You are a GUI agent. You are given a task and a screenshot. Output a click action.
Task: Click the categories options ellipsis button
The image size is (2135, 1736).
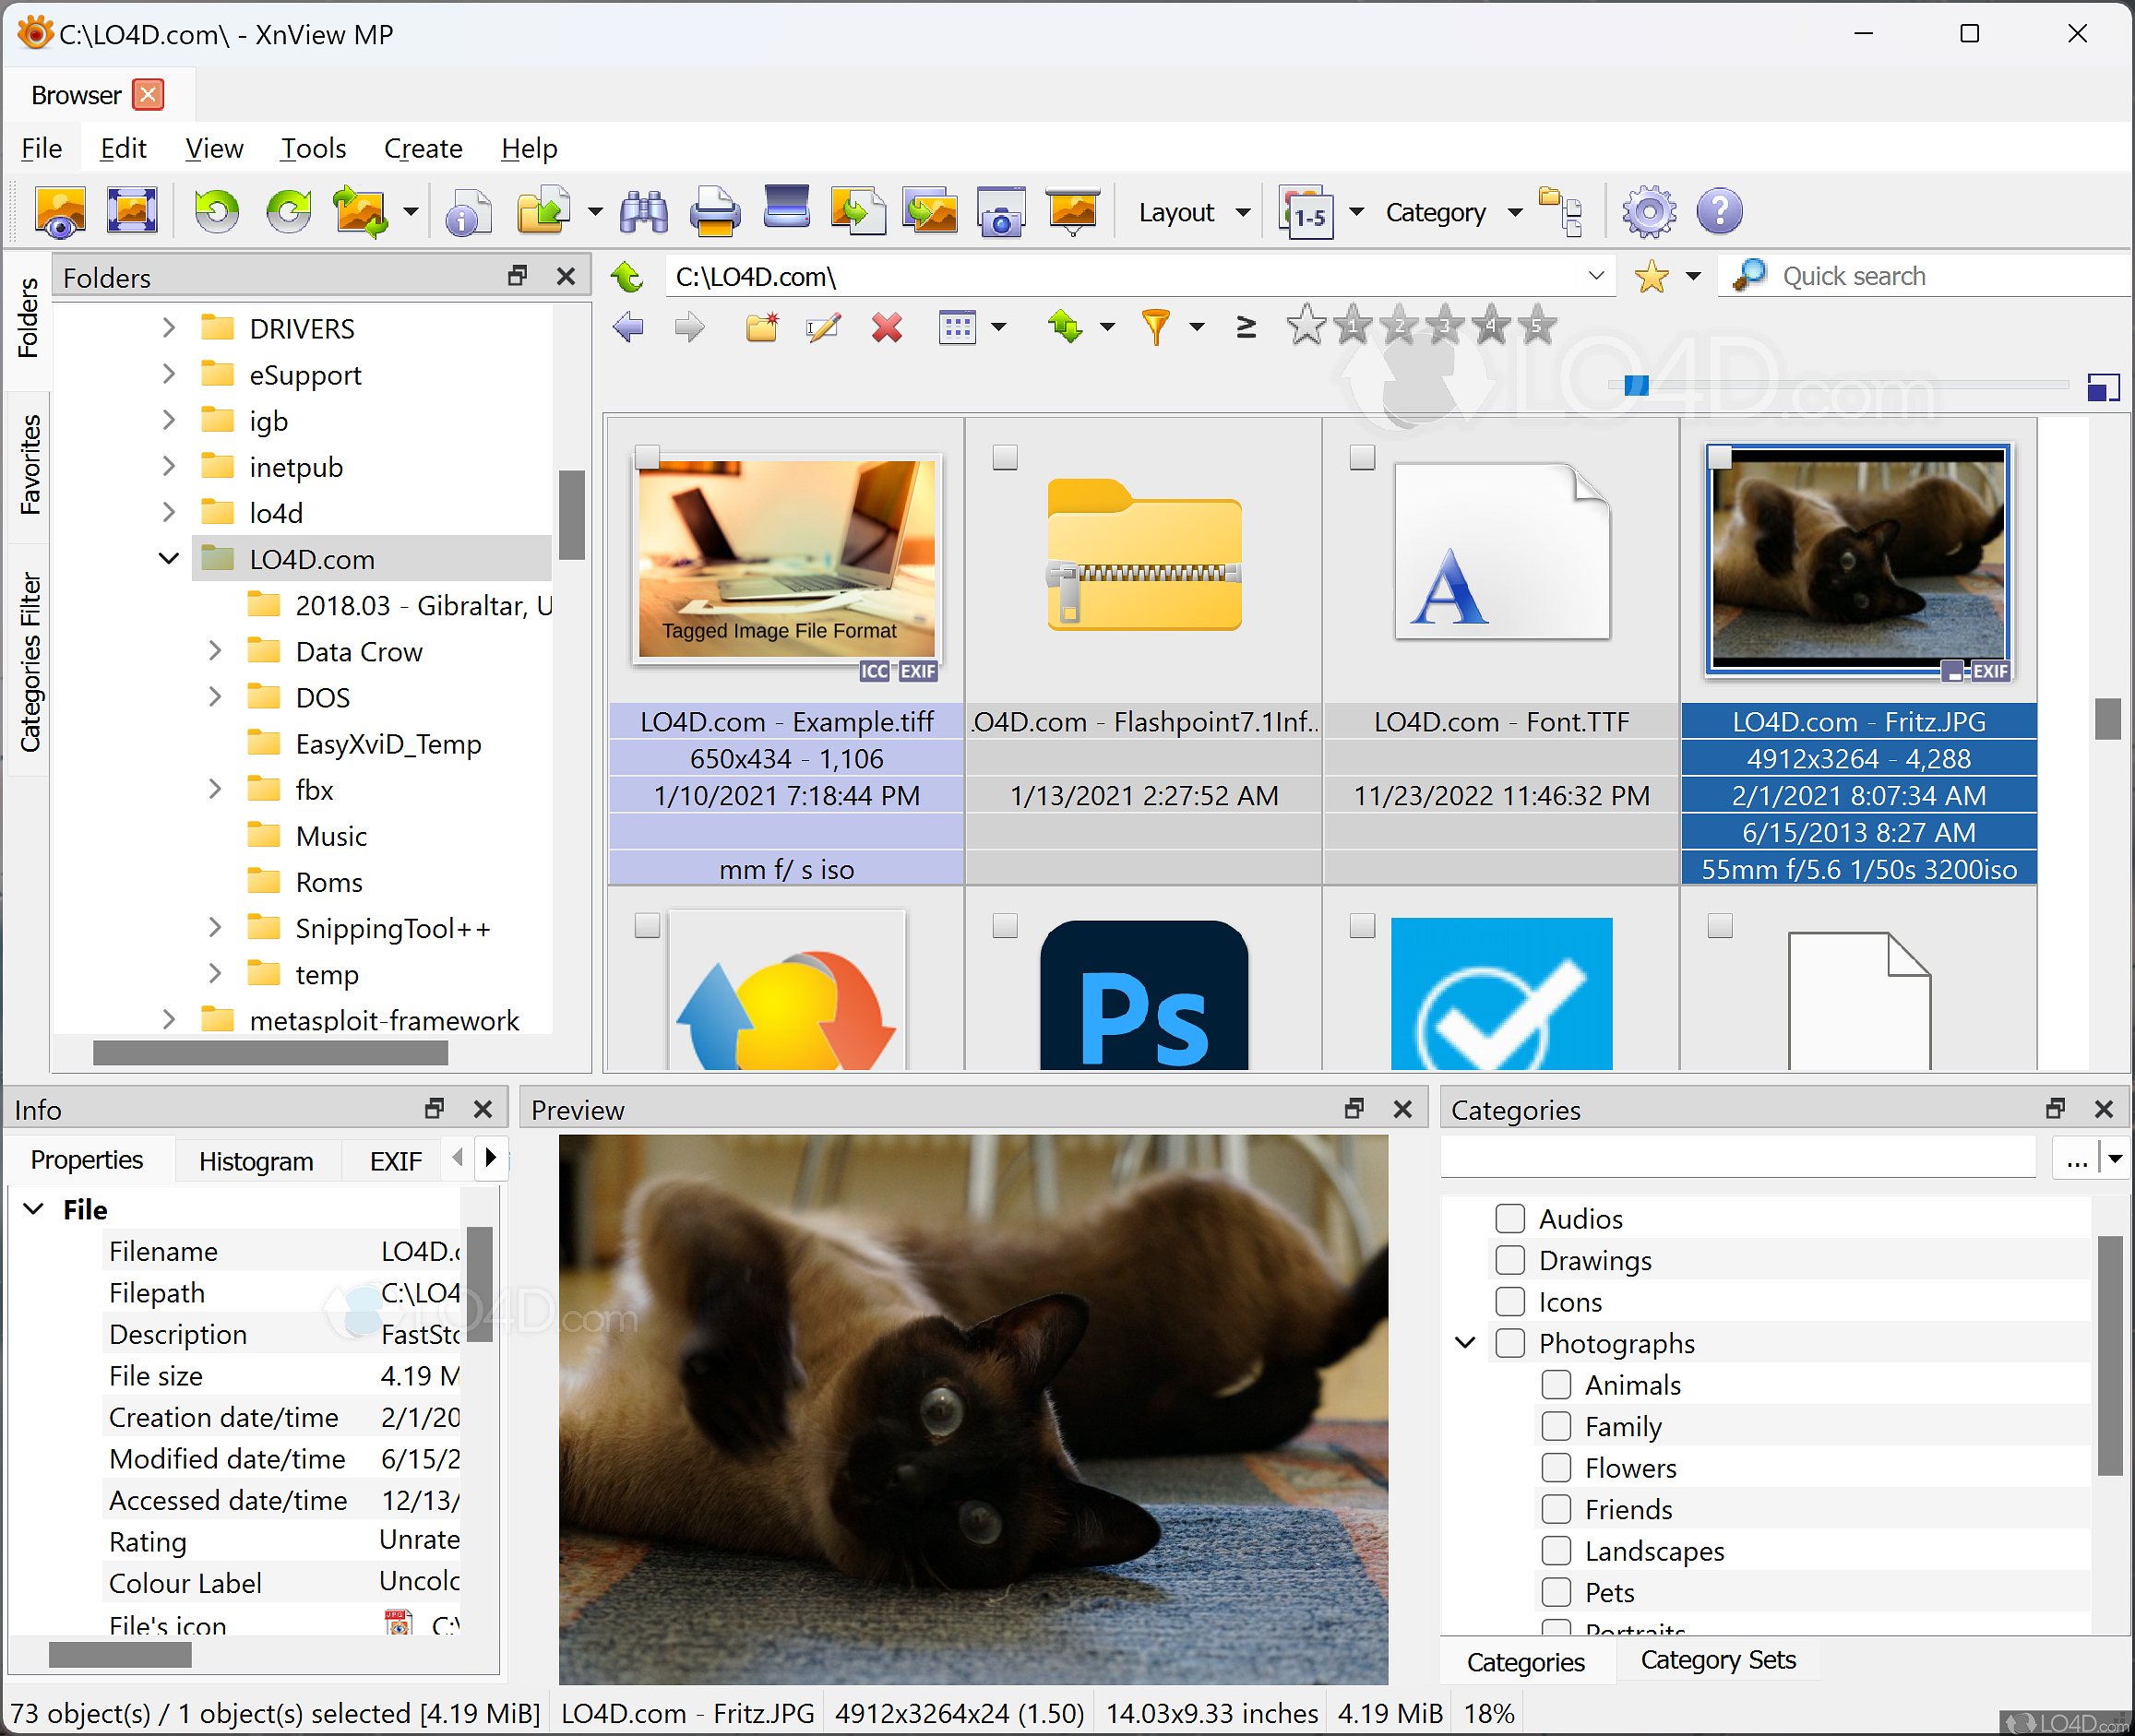2076,1160
